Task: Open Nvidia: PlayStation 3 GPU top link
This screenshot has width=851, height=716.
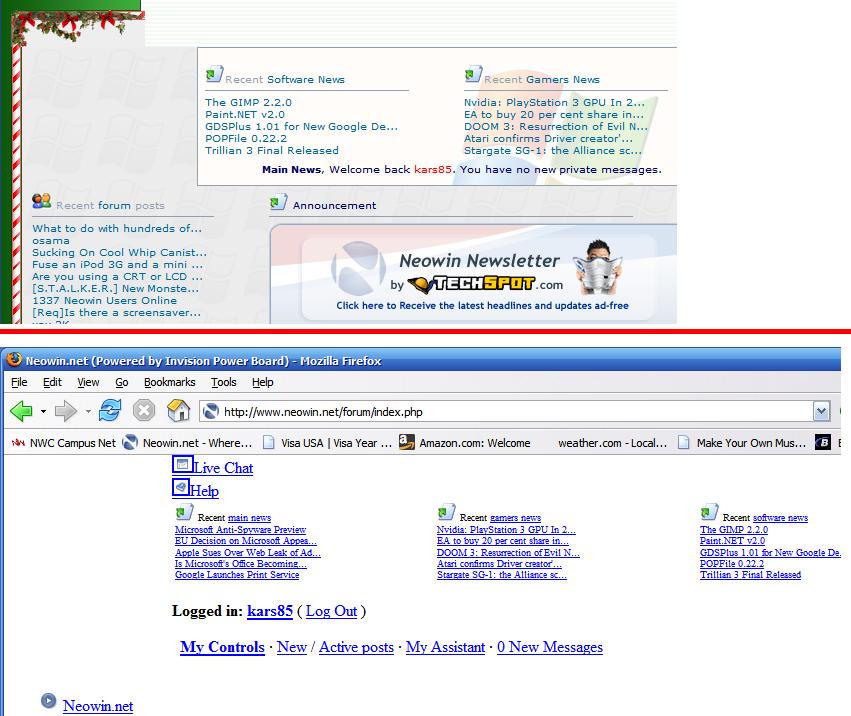Action: pyautogui.click(x=554, y=103)
